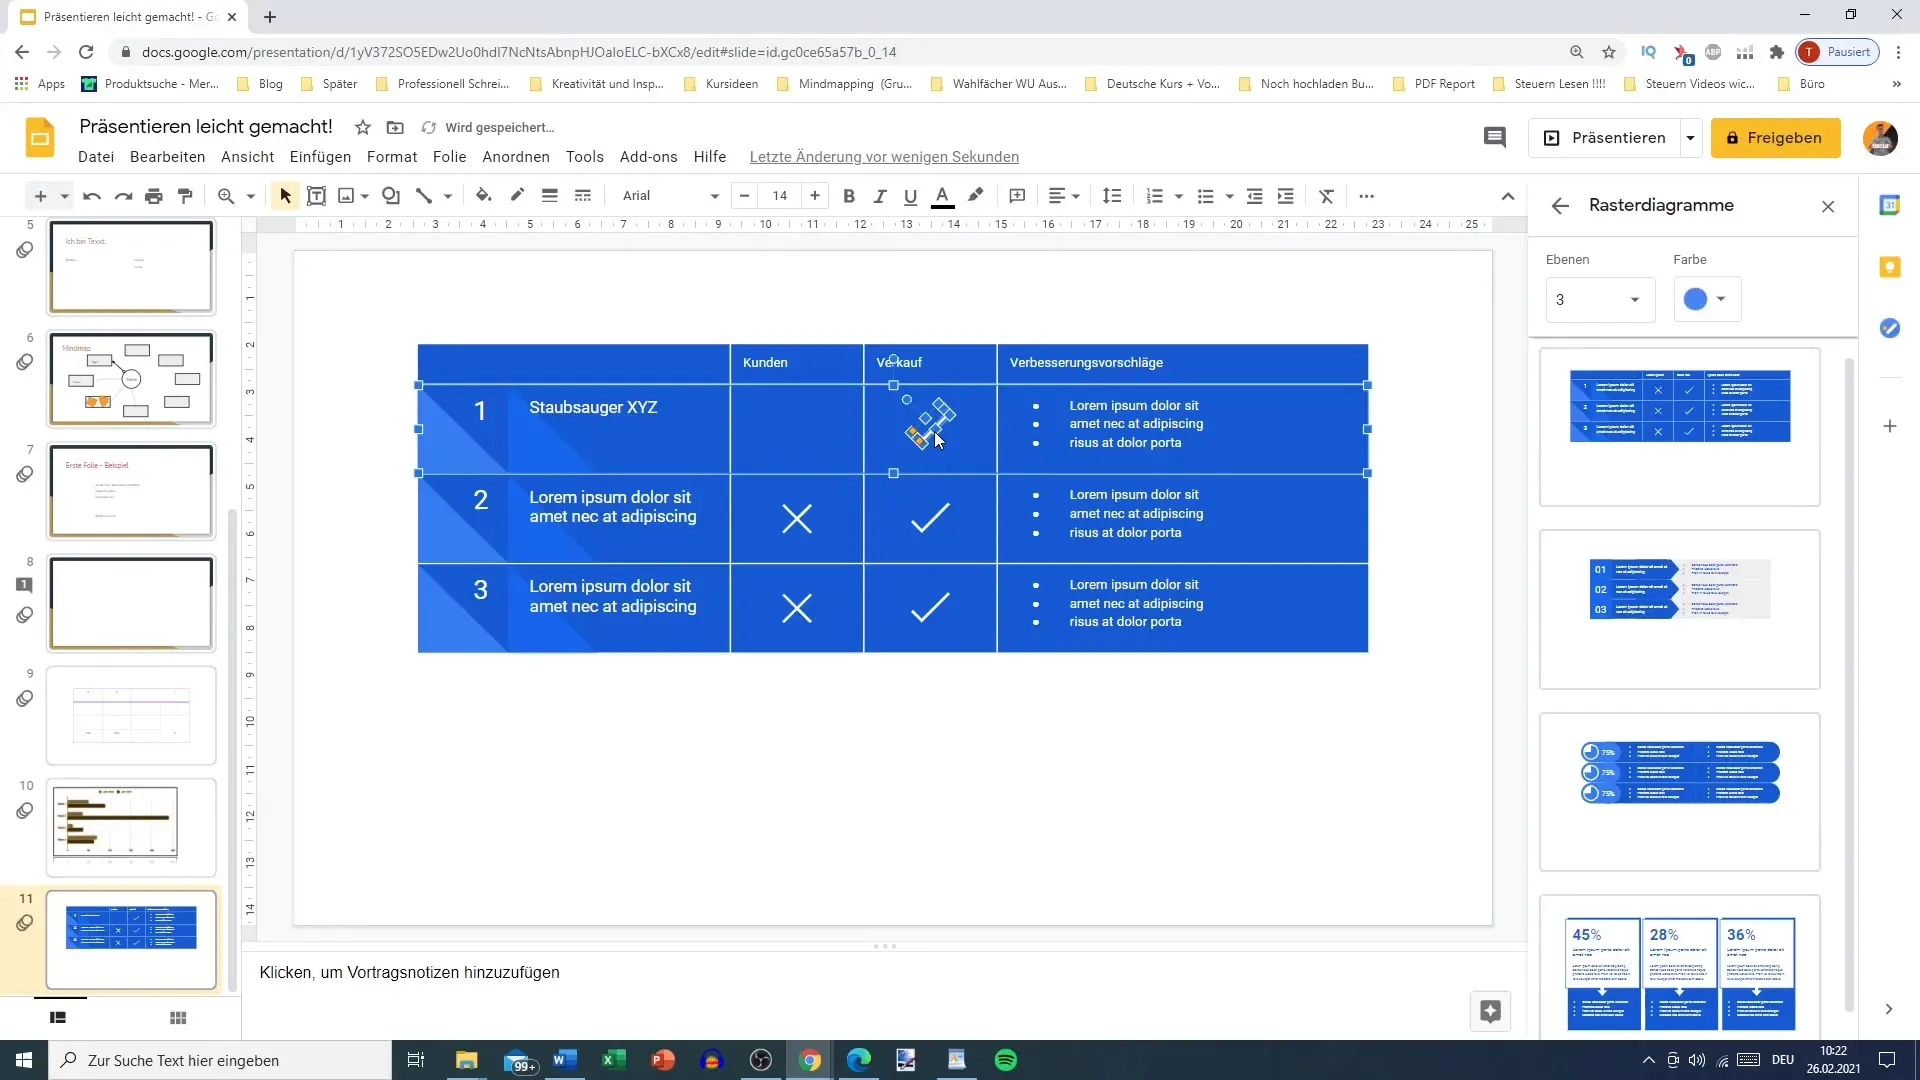Click Letzte Änderung vor wenigen Sekunden link
1920x1080 pixels.
click(884, 157)
